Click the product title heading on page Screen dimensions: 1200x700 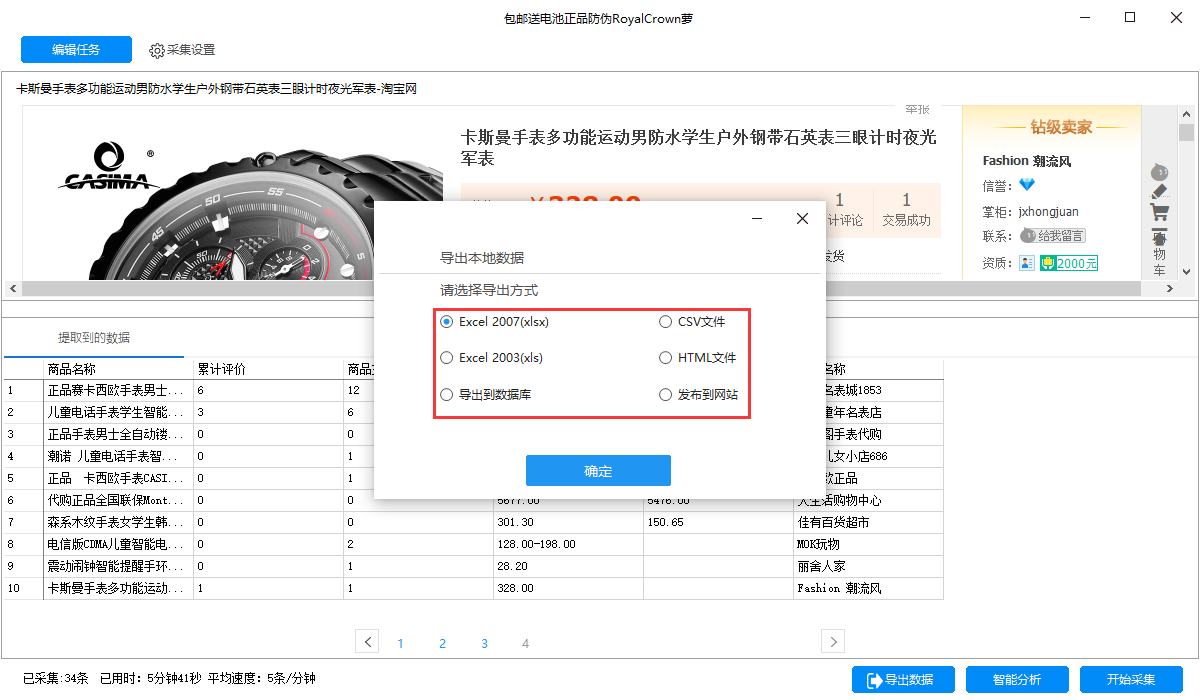click(x=698, y=148)
